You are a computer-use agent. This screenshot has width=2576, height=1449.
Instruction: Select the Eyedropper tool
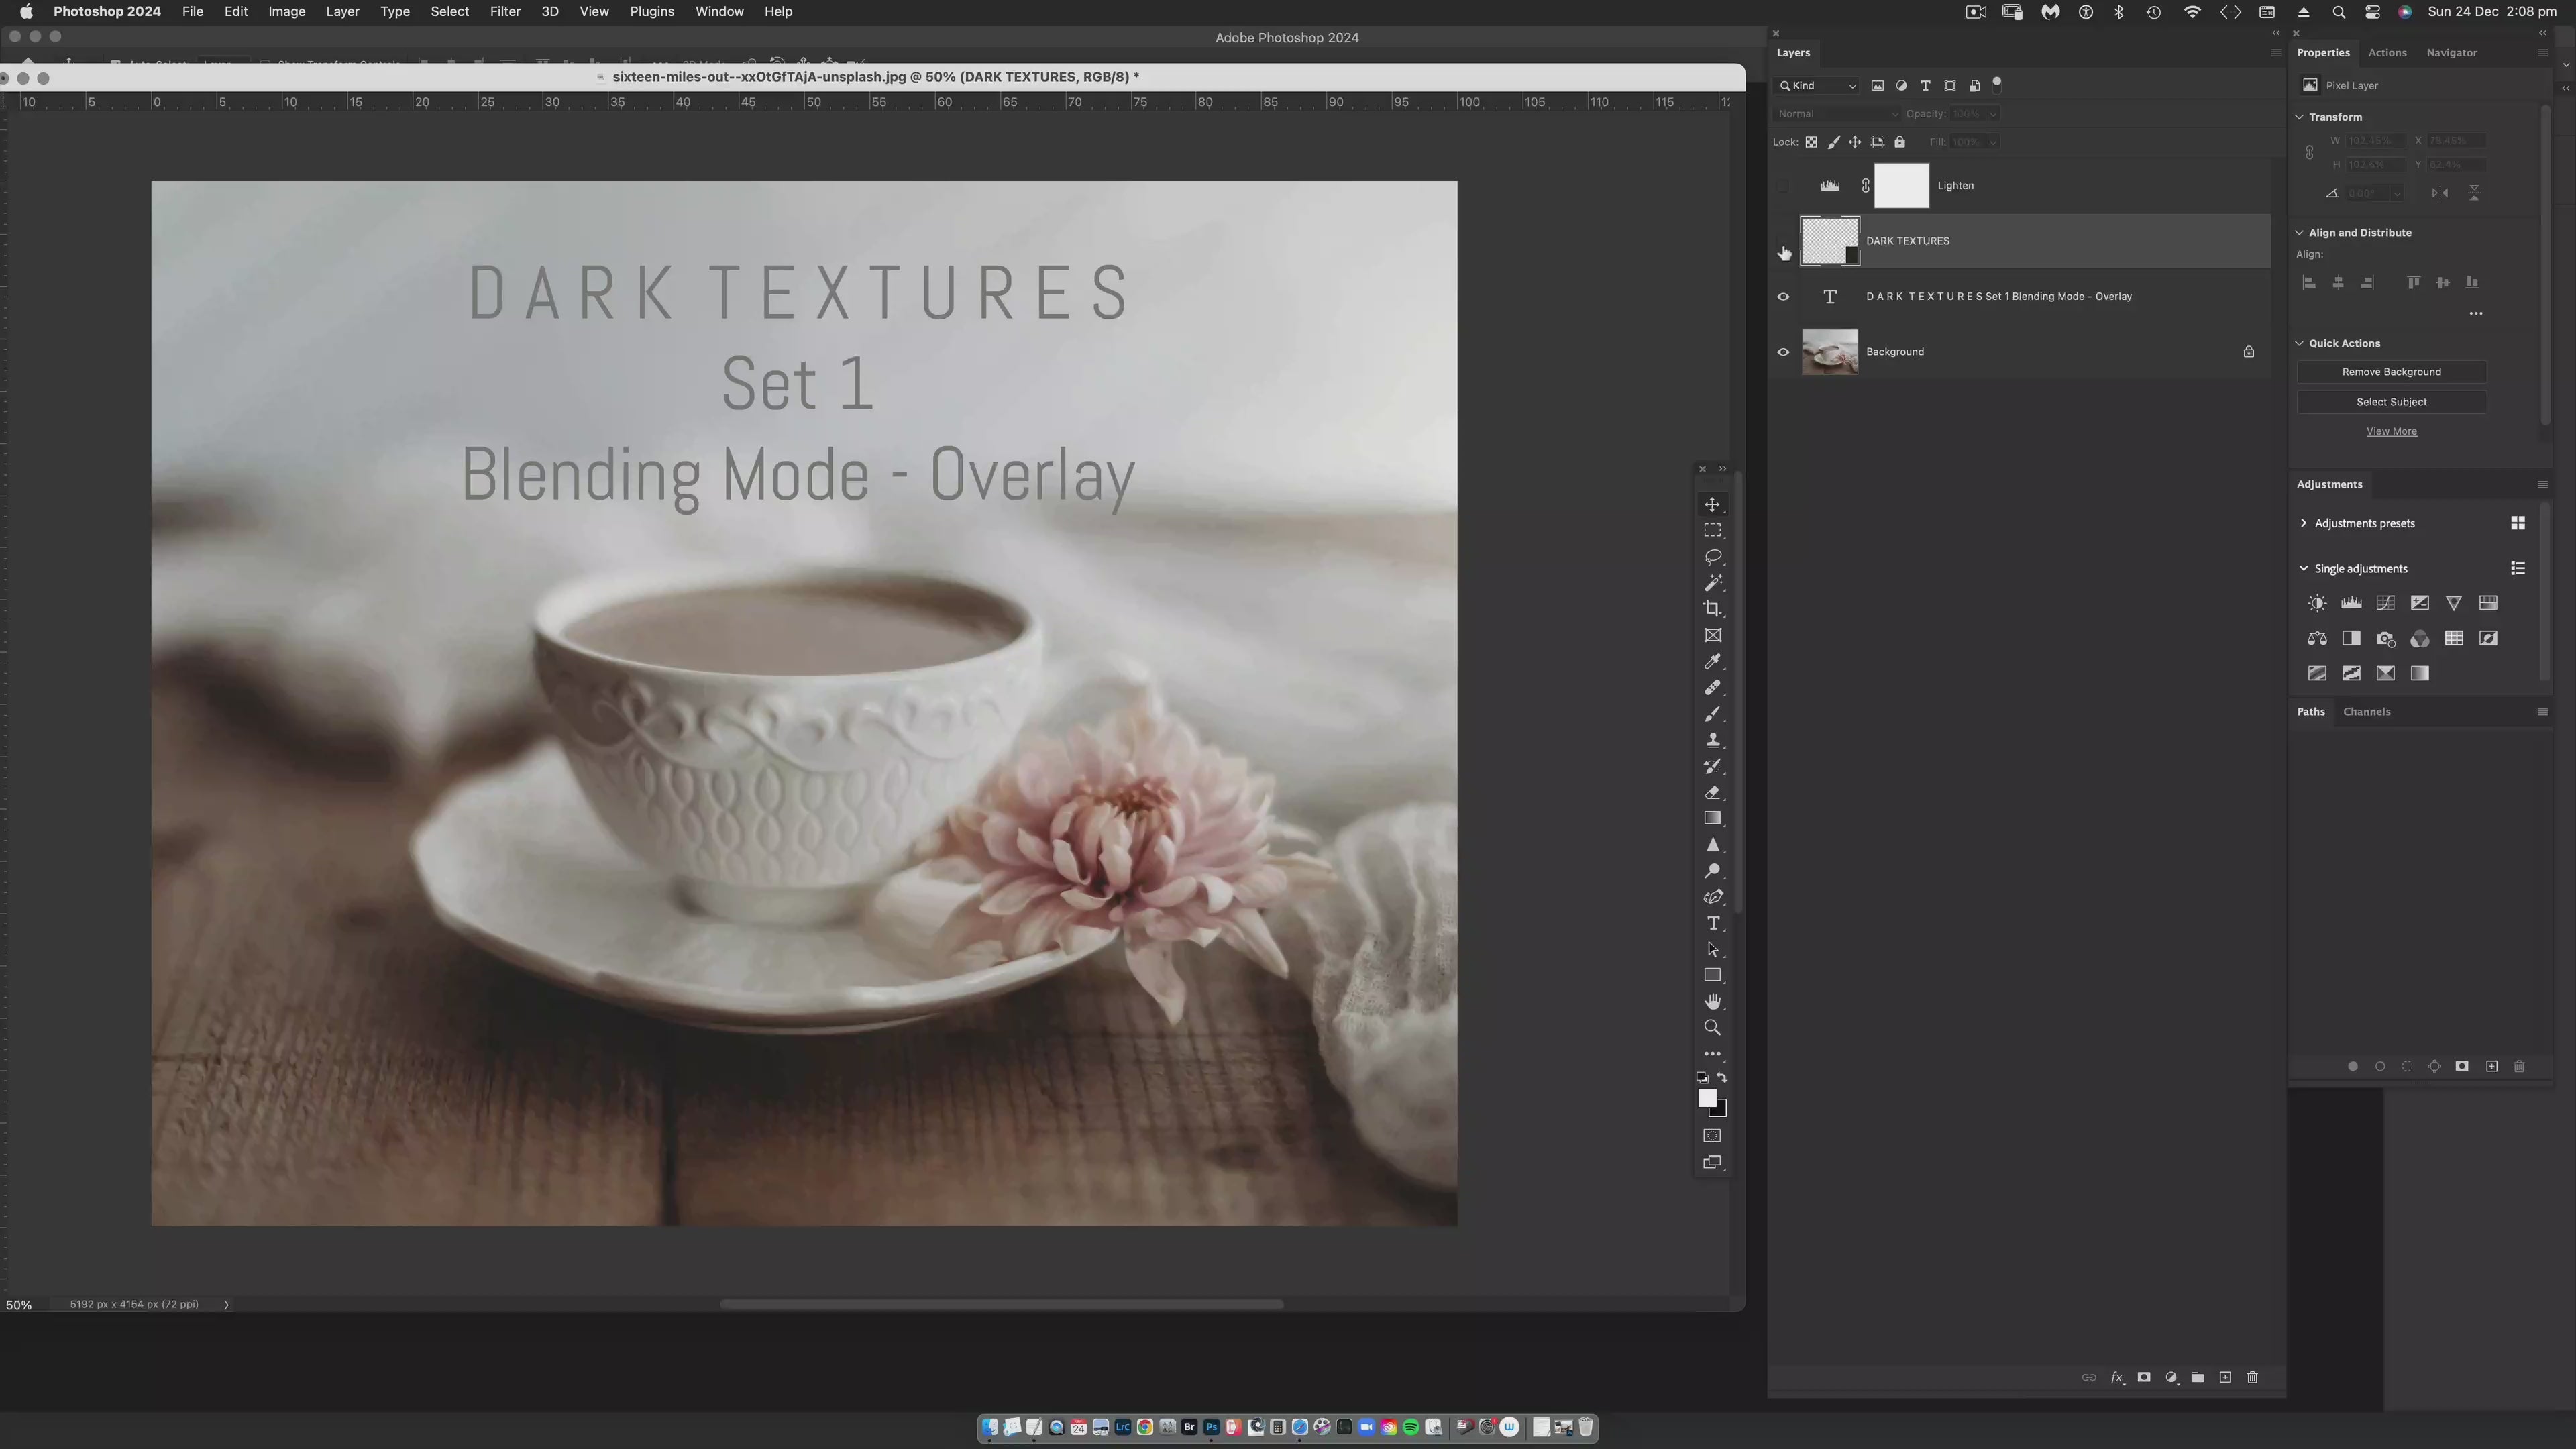pos(1713,662)
